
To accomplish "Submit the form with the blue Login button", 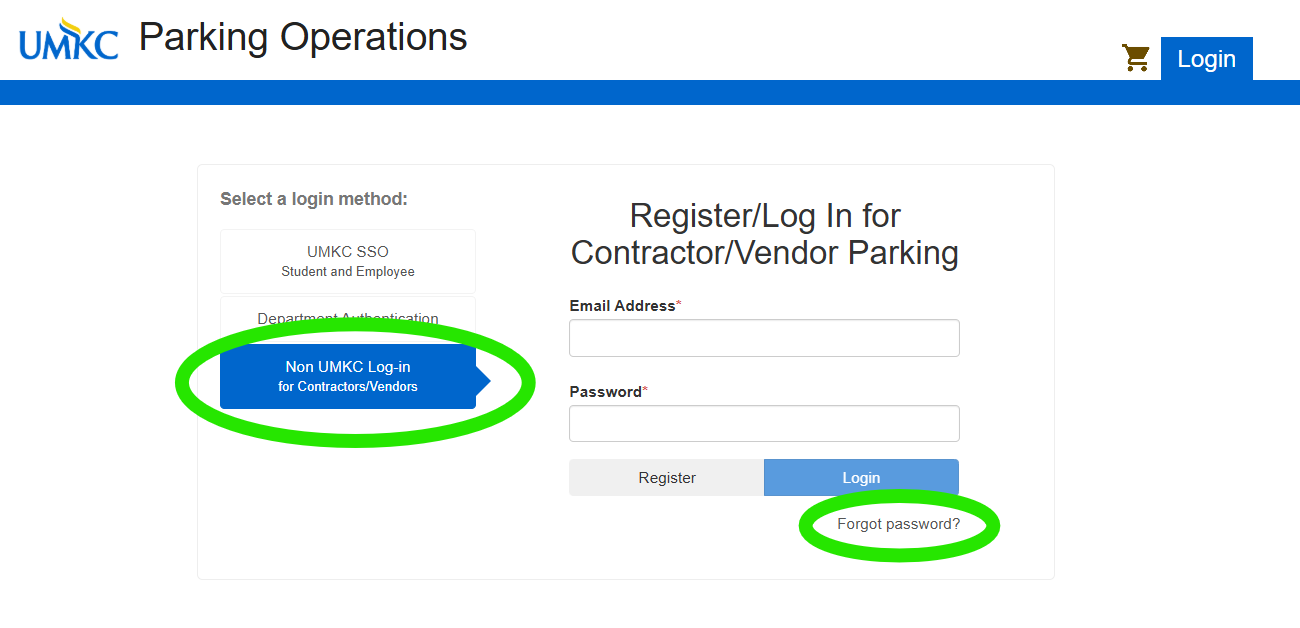I will 861,478.
